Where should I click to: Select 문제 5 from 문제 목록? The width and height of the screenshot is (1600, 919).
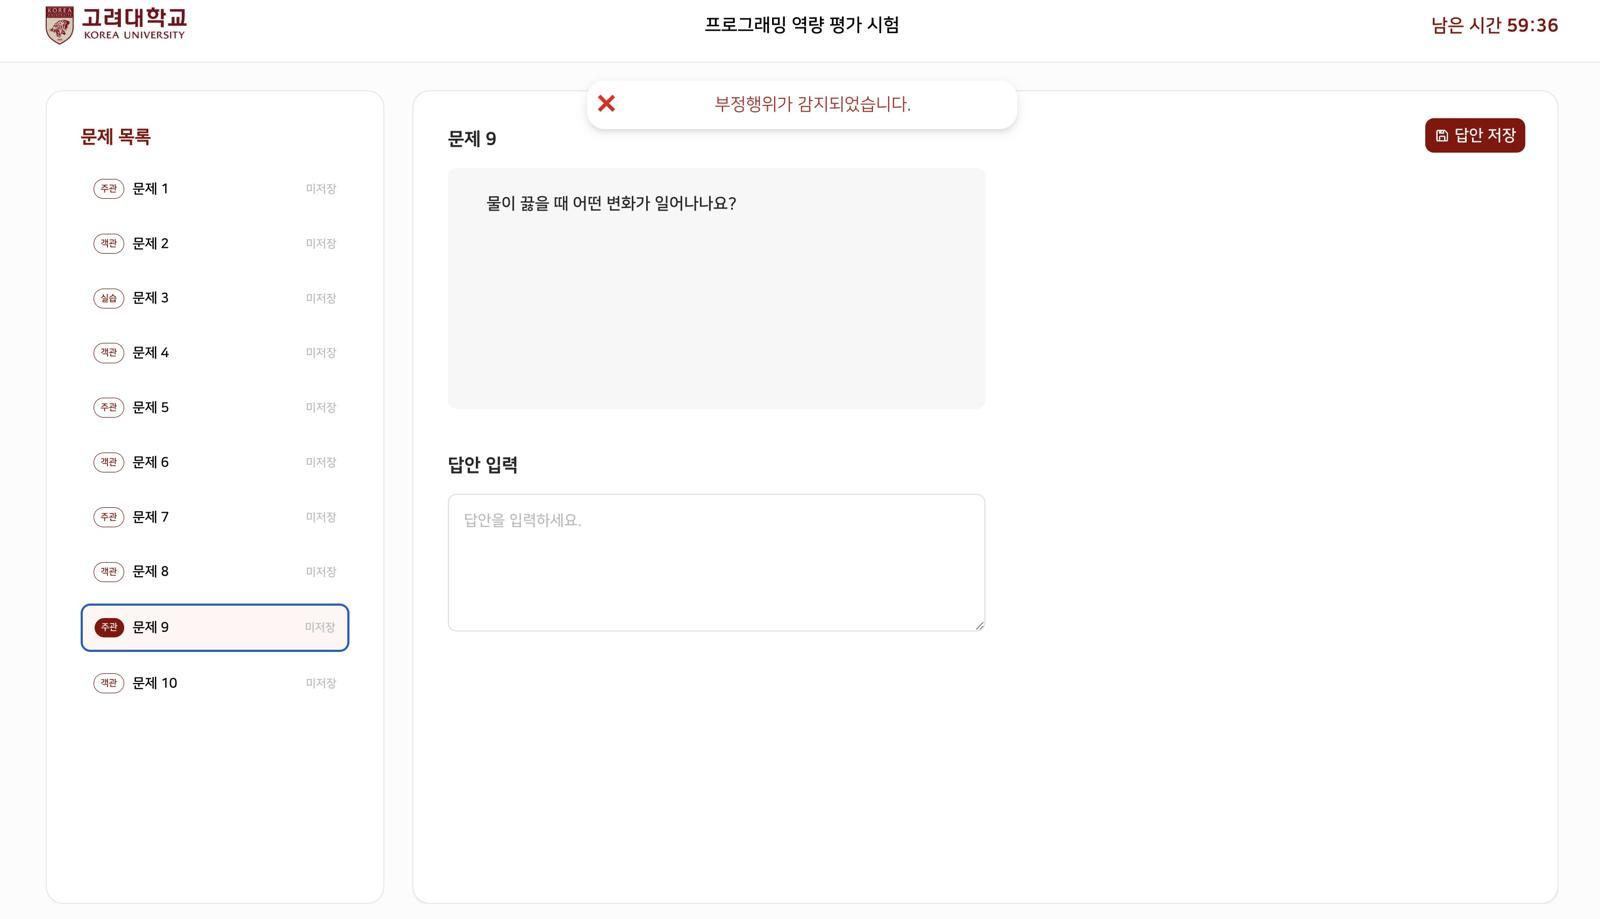tap(149, 407)
